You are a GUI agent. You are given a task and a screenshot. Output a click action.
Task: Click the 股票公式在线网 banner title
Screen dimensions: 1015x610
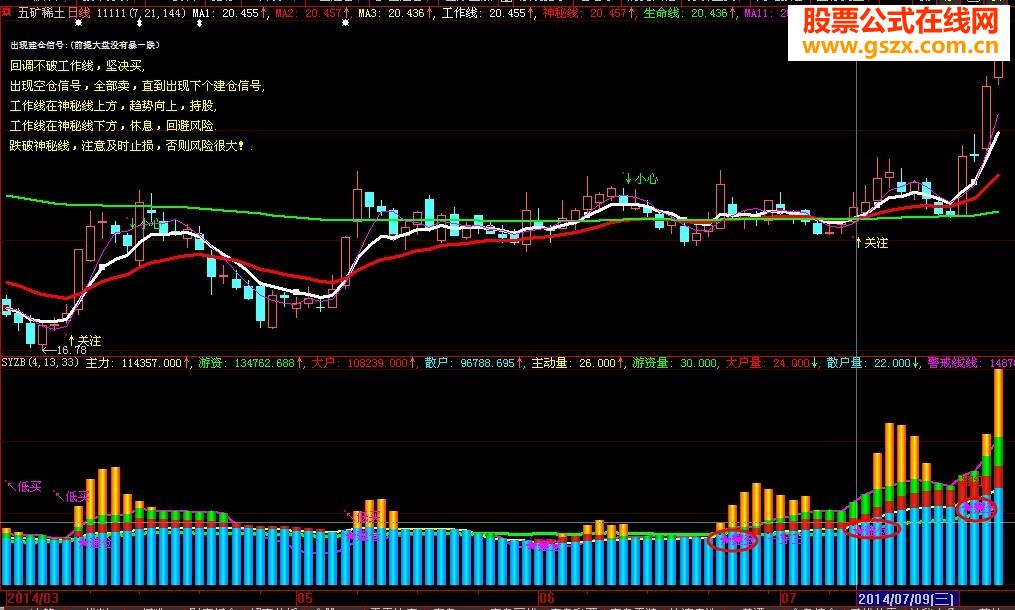tap(900, 23)
